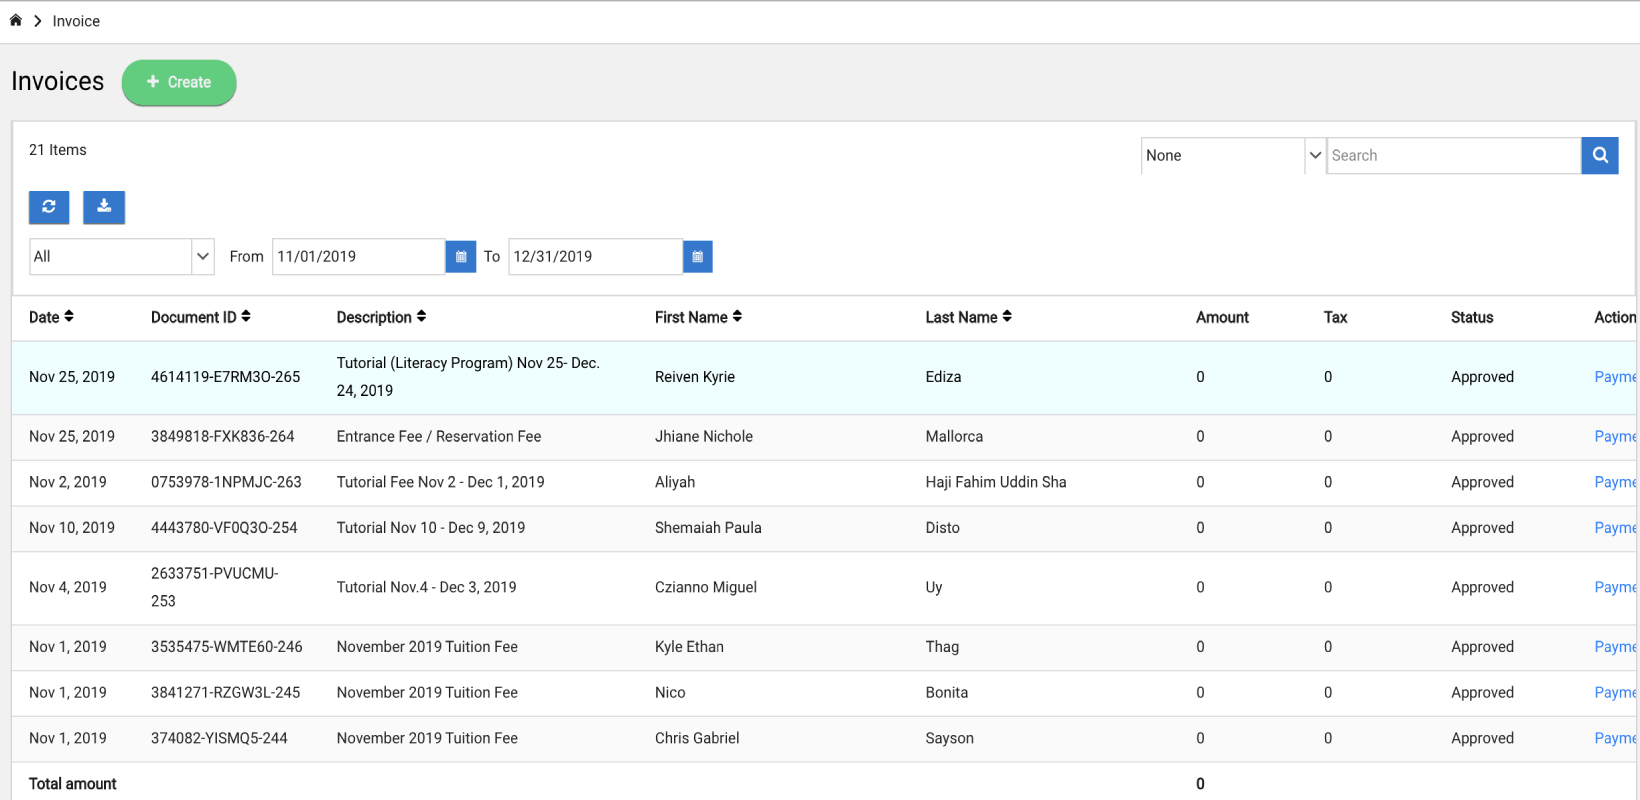Image resolution: width=1640 pixels, height=800 pixels.
Task: Click the home breadcrumb icon
Action: [x=16, y=20]
